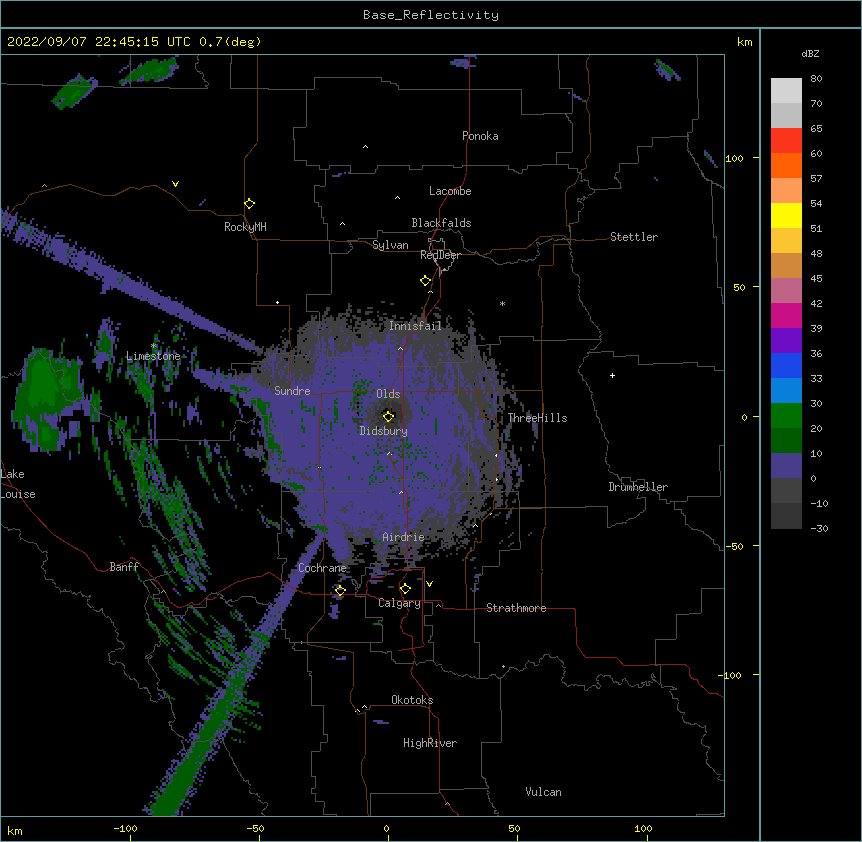
Task: Click the yellow diamond marker above RockyMH
Action: point(250,203)
